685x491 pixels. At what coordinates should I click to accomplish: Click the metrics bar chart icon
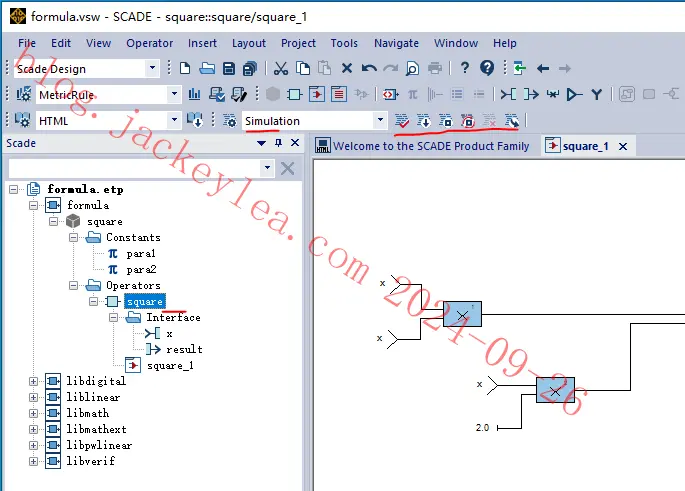click(194, 94)
